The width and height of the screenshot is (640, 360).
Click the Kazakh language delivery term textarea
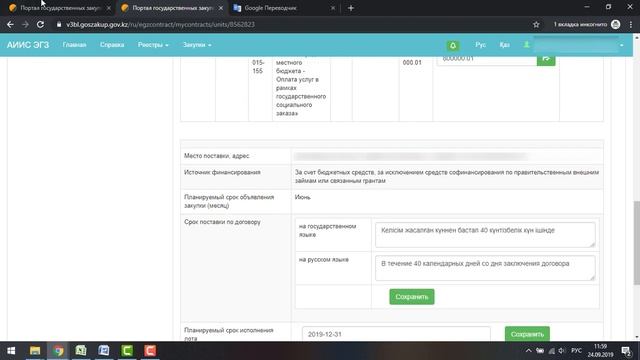tap(485, 235)
